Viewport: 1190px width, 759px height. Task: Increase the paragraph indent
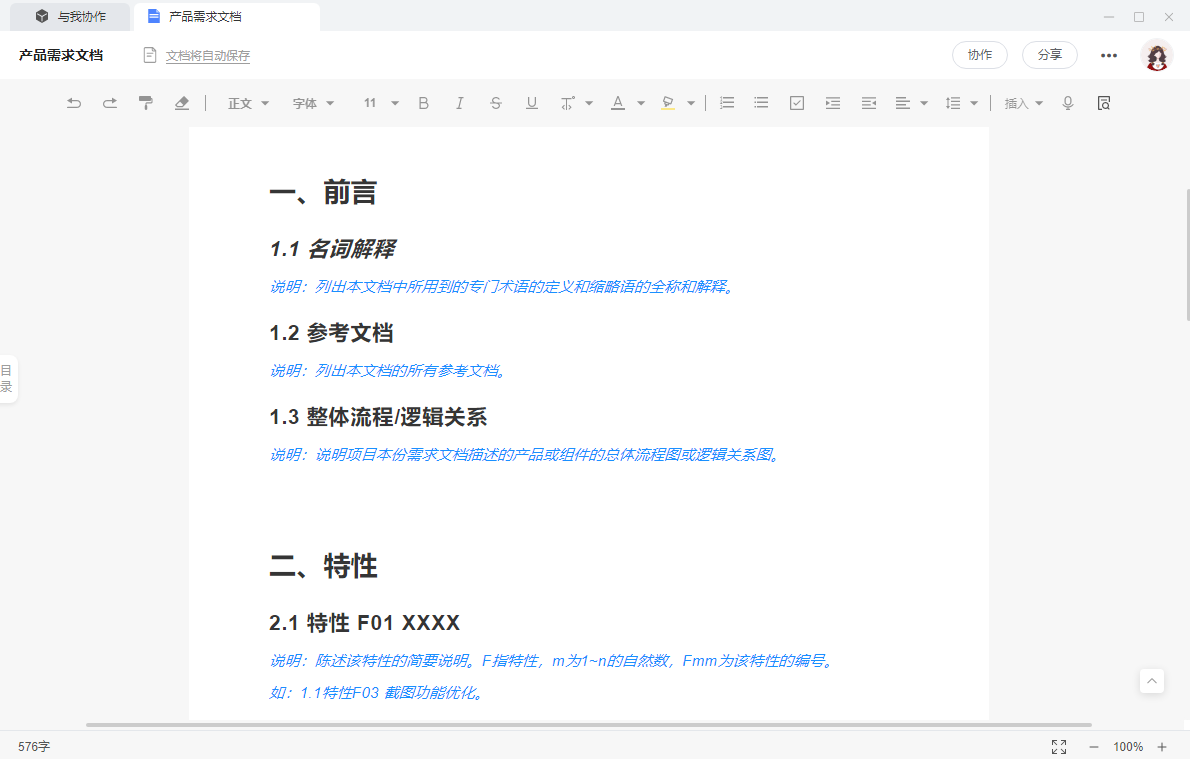pos(833,103)
